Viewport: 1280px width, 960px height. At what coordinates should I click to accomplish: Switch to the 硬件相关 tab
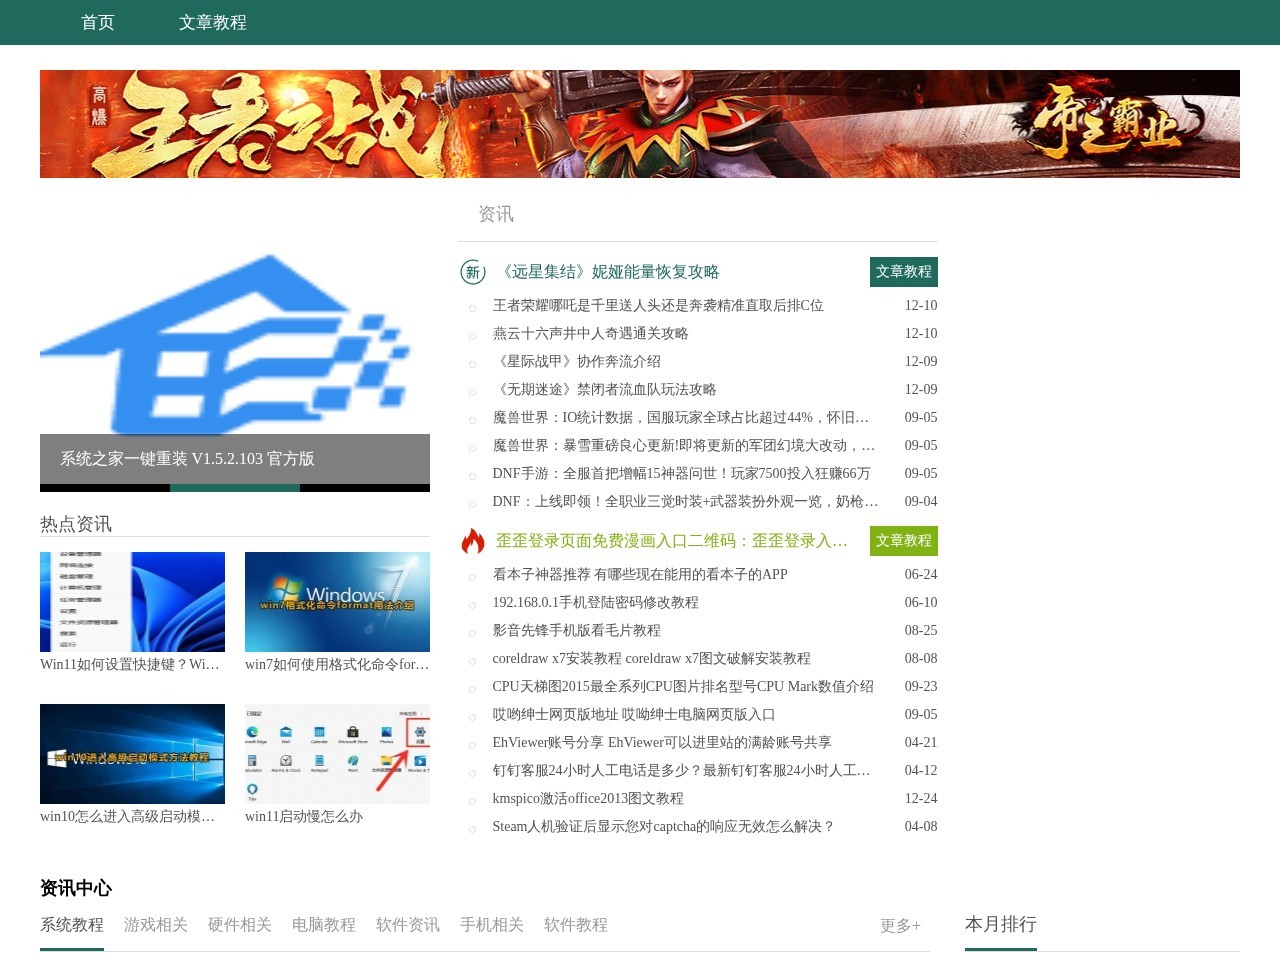pos(239,925)
